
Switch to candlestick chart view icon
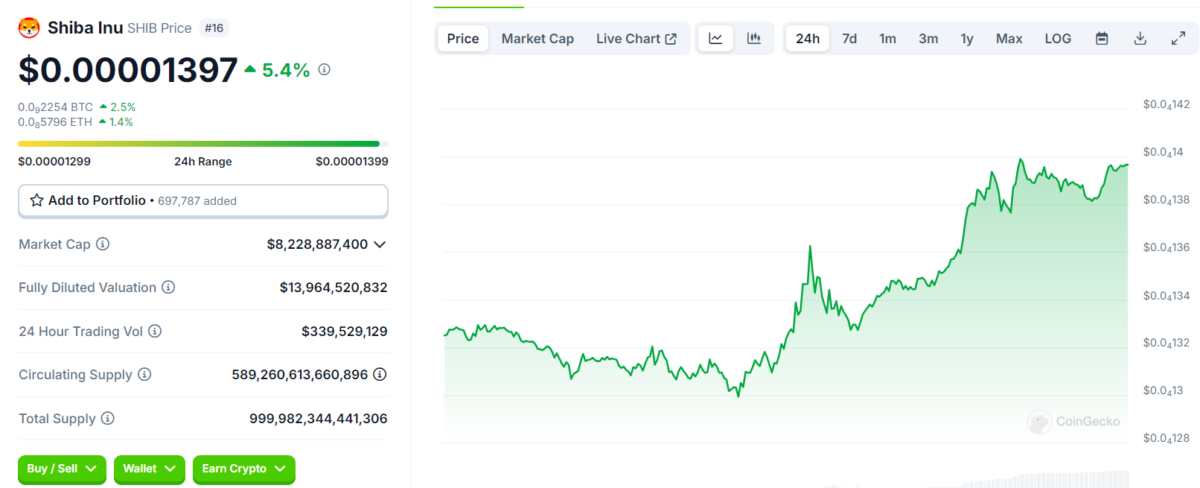tap(754, 39)
